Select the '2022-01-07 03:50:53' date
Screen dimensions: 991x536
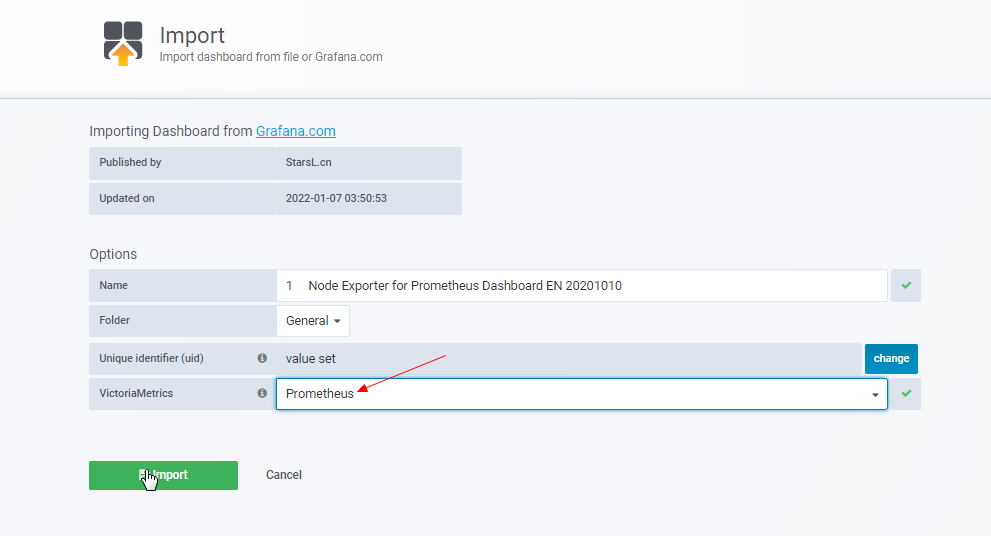coord(336,198)
